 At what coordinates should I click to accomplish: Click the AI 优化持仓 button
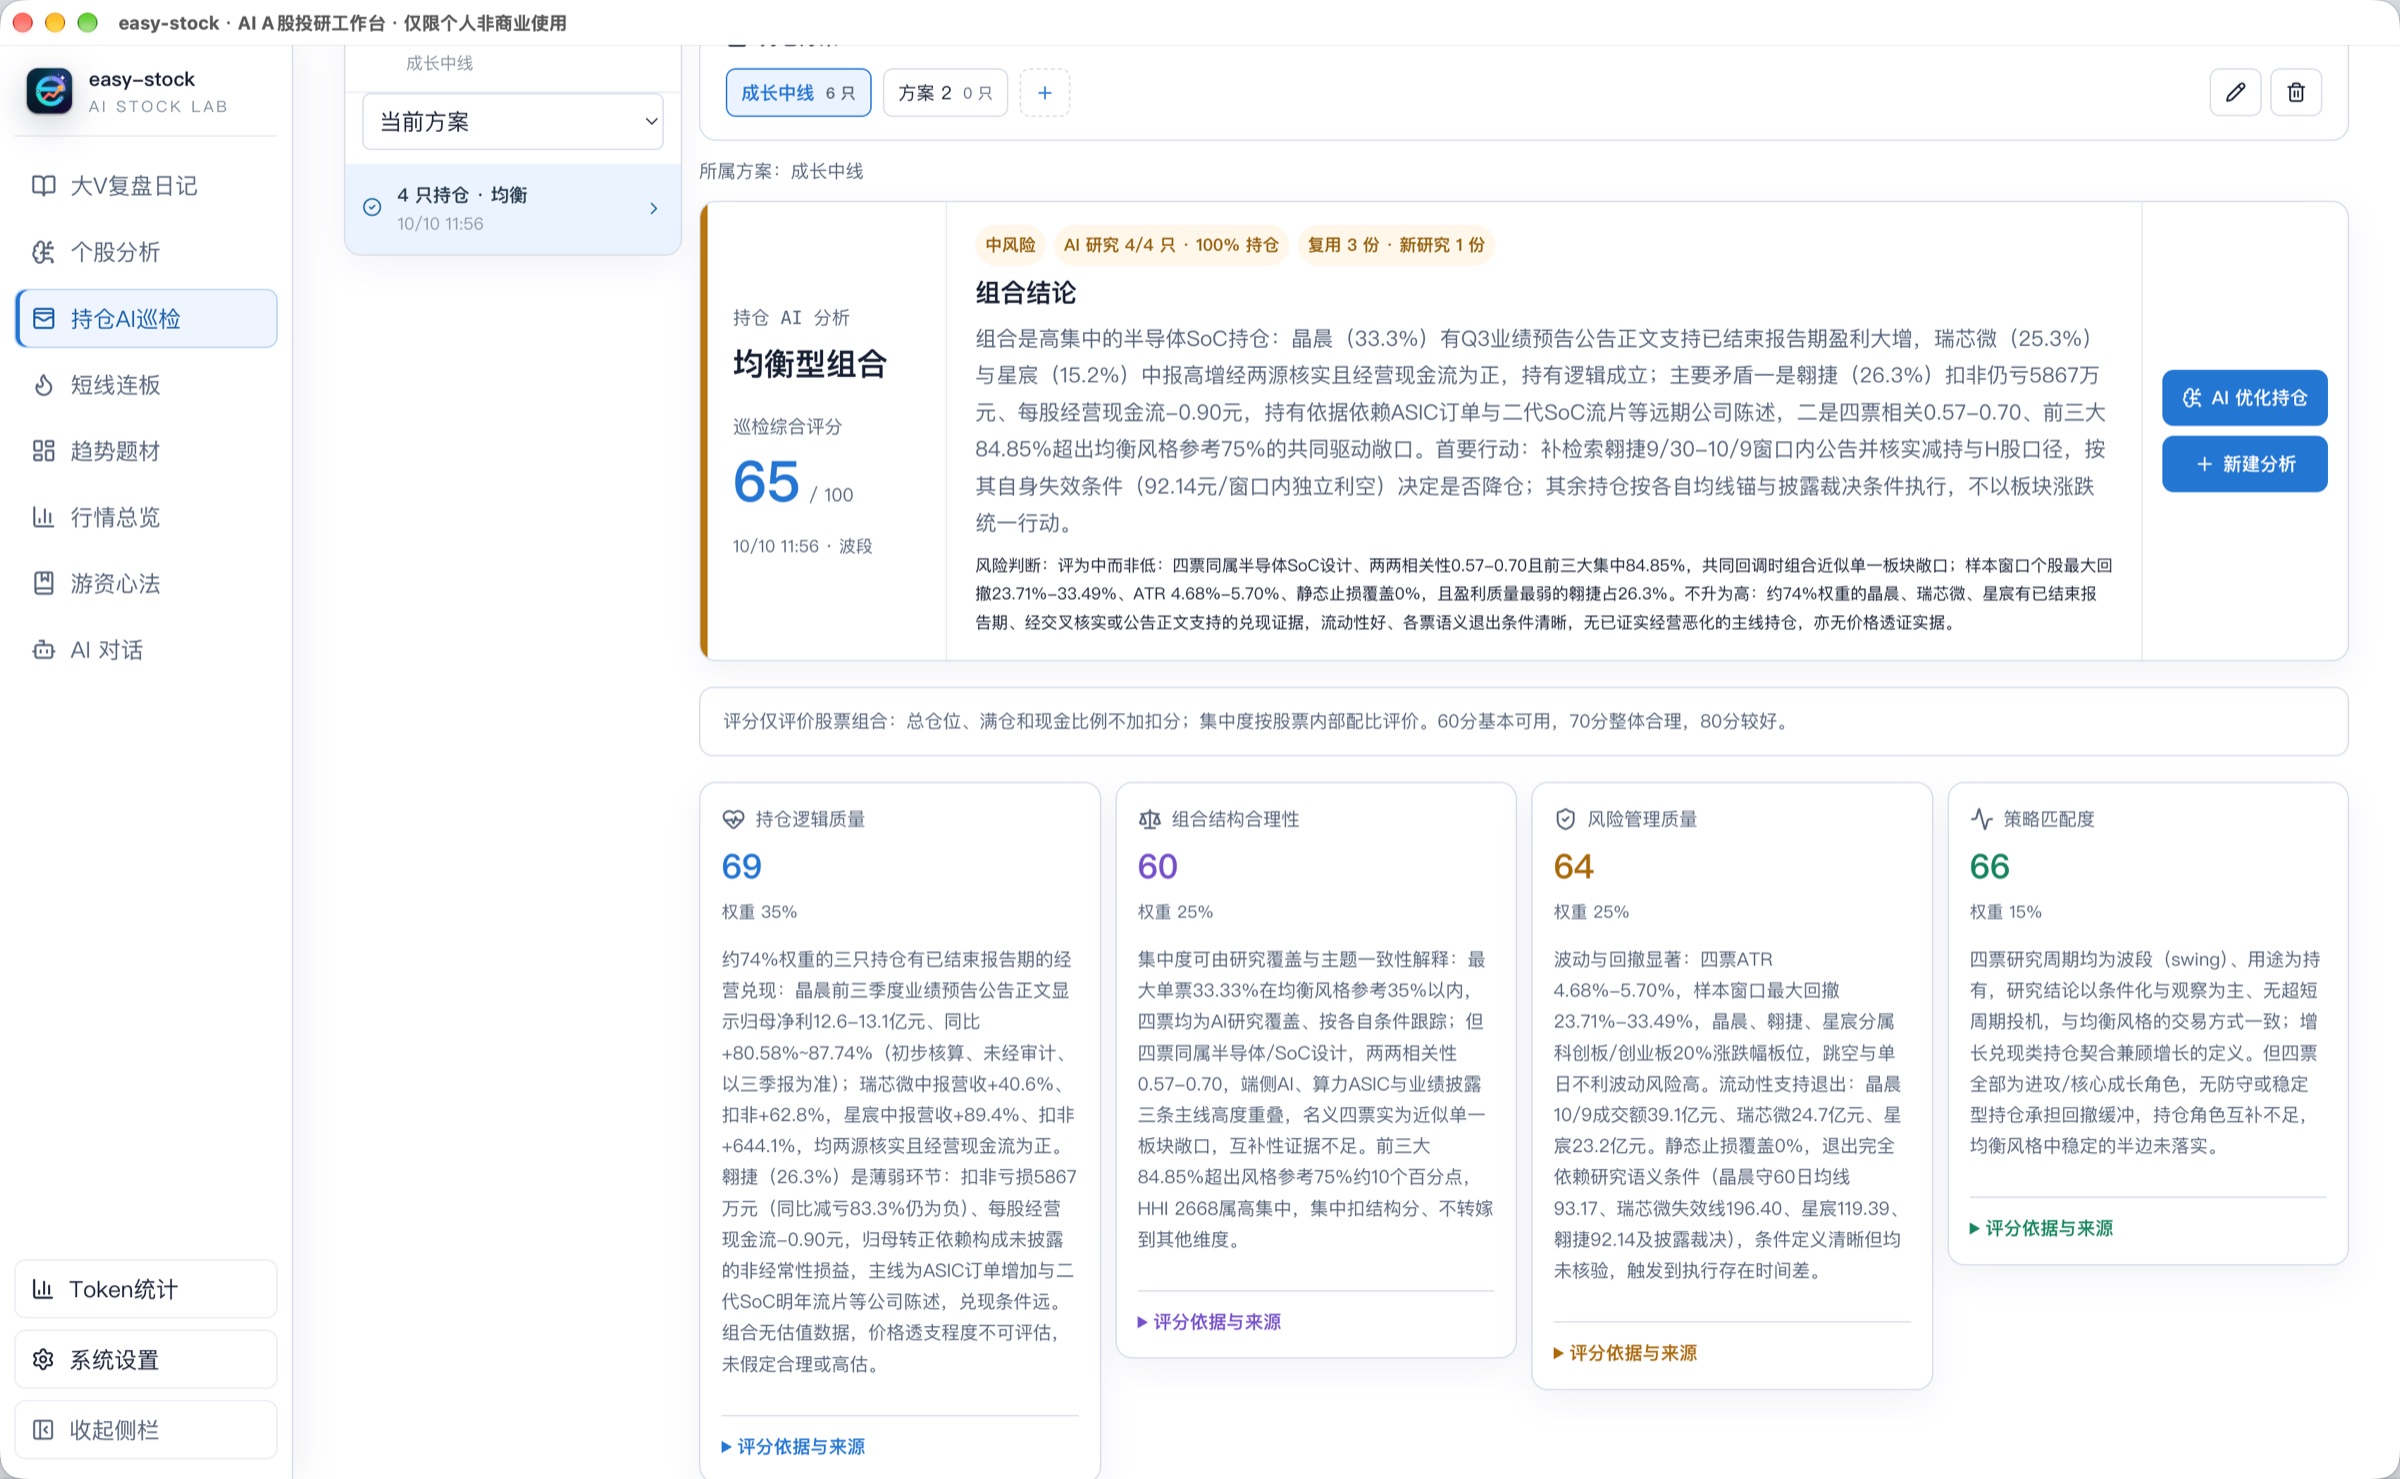pyautogui.click(x=2244, y=398)
